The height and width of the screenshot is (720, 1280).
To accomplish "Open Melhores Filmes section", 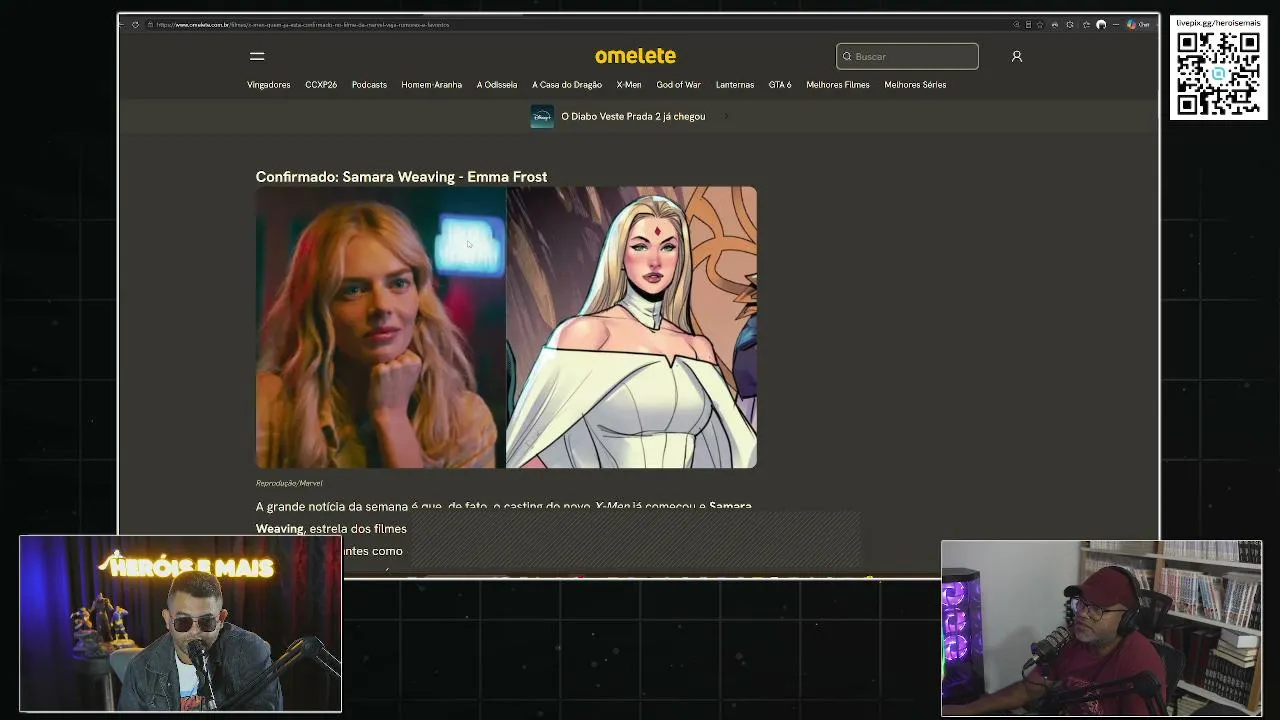I will coord(838,85).
